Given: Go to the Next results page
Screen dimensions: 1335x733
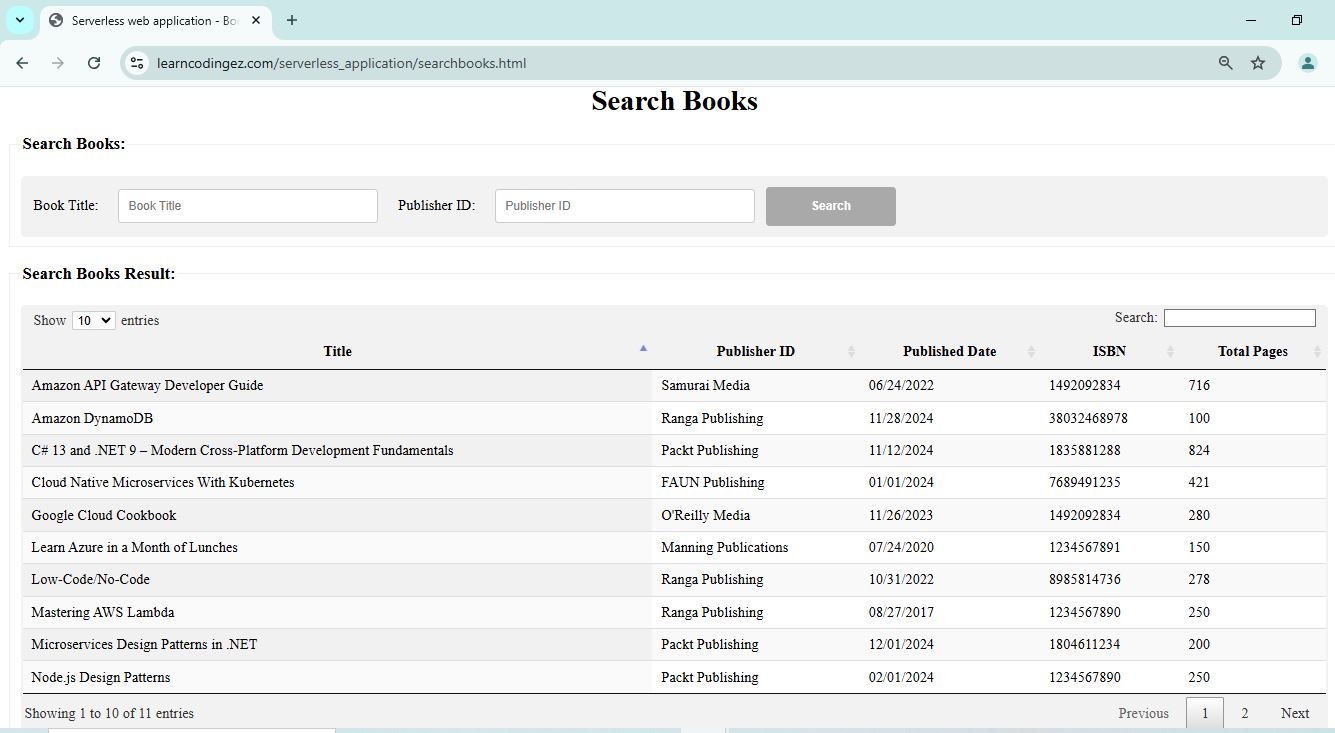Looking at the screenshot, I should (x=1295, y=713).
